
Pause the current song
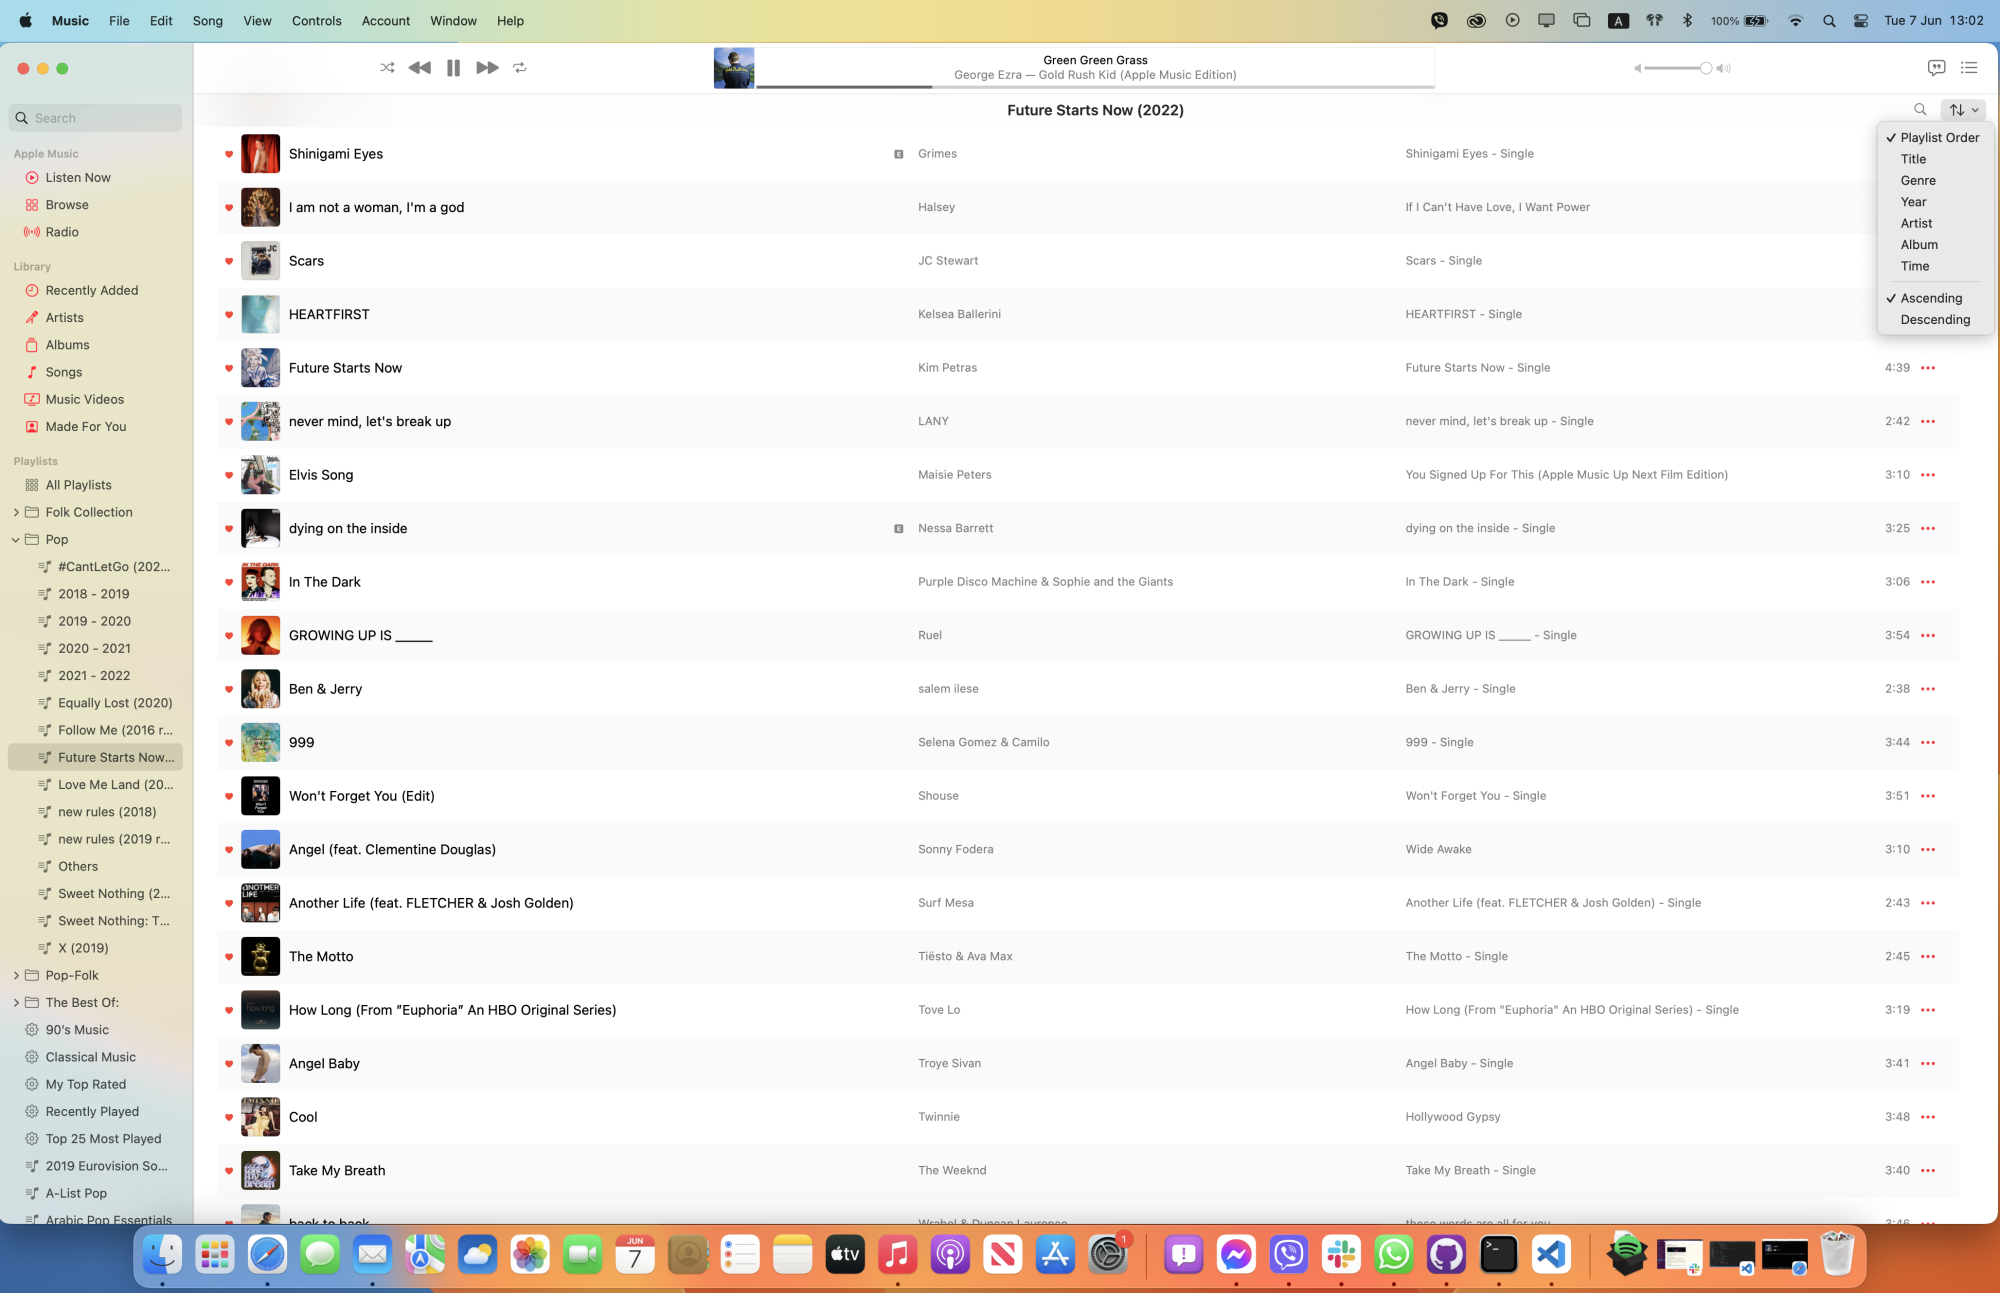pos(453,68)
